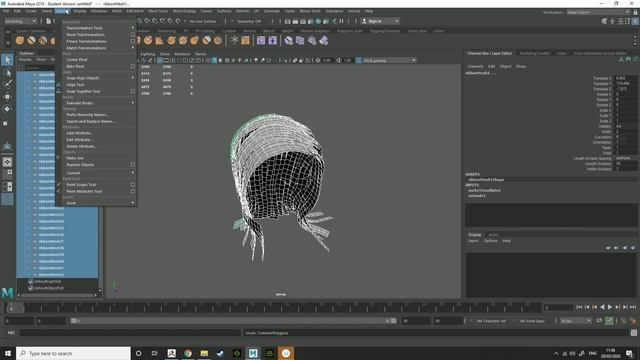The width and height of the screenshot is (640, 360).
Task: Open the Modeling menu set dropdown
Action: [x=20, y=21]
